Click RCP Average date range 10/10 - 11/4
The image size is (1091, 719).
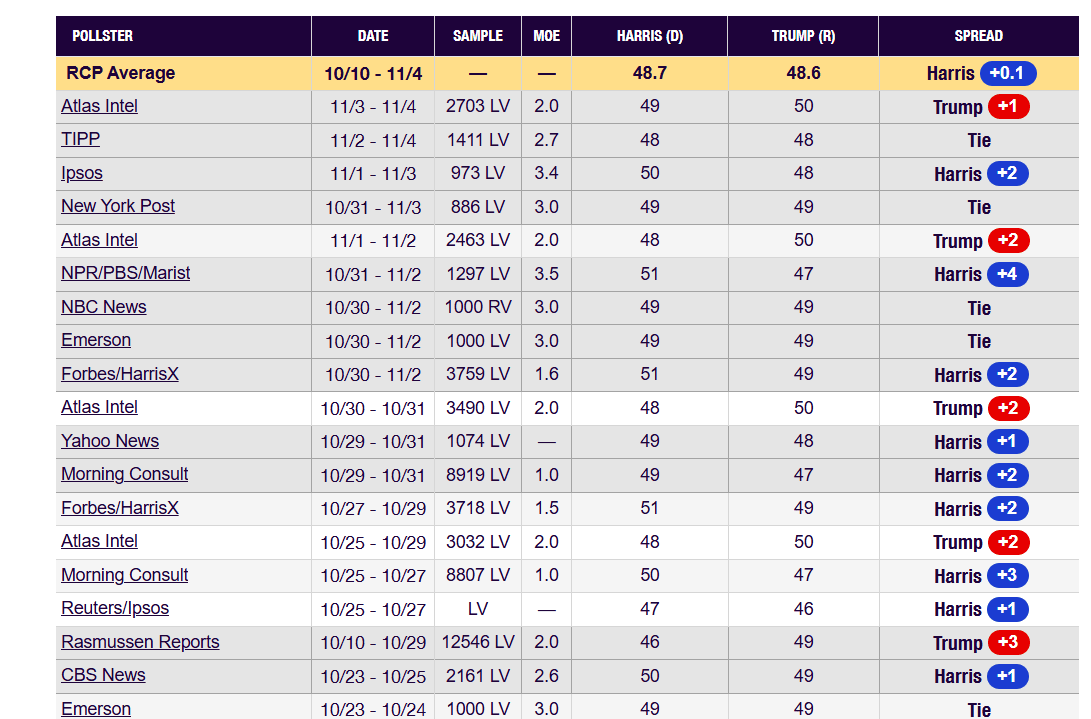[x=373, y=74]
